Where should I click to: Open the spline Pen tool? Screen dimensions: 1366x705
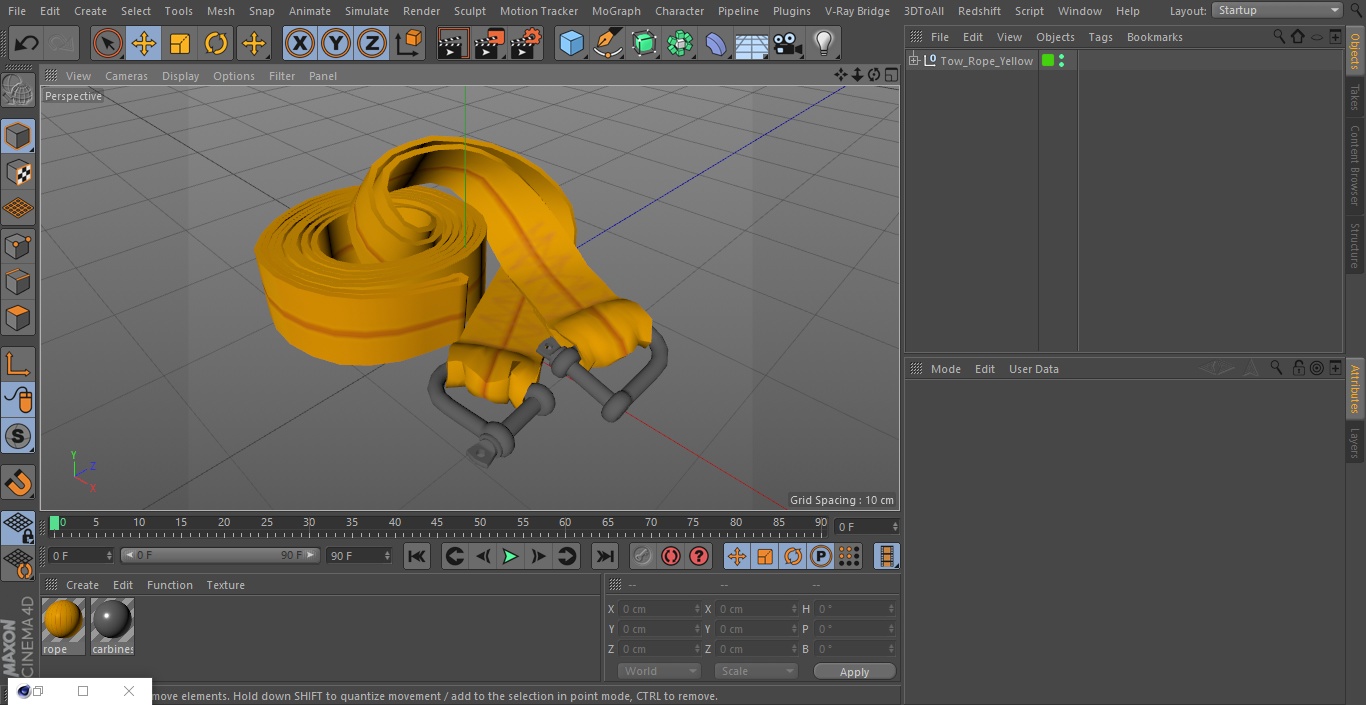pyautogui.click(x=608, y=43)
